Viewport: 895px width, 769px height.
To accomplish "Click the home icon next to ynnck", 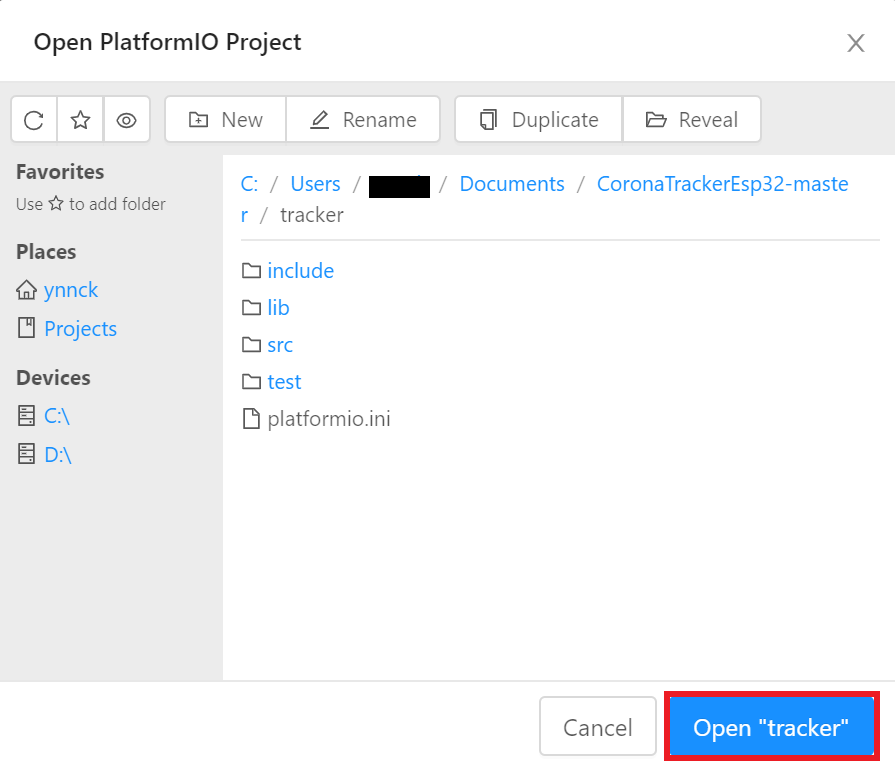I will point(26,289).
